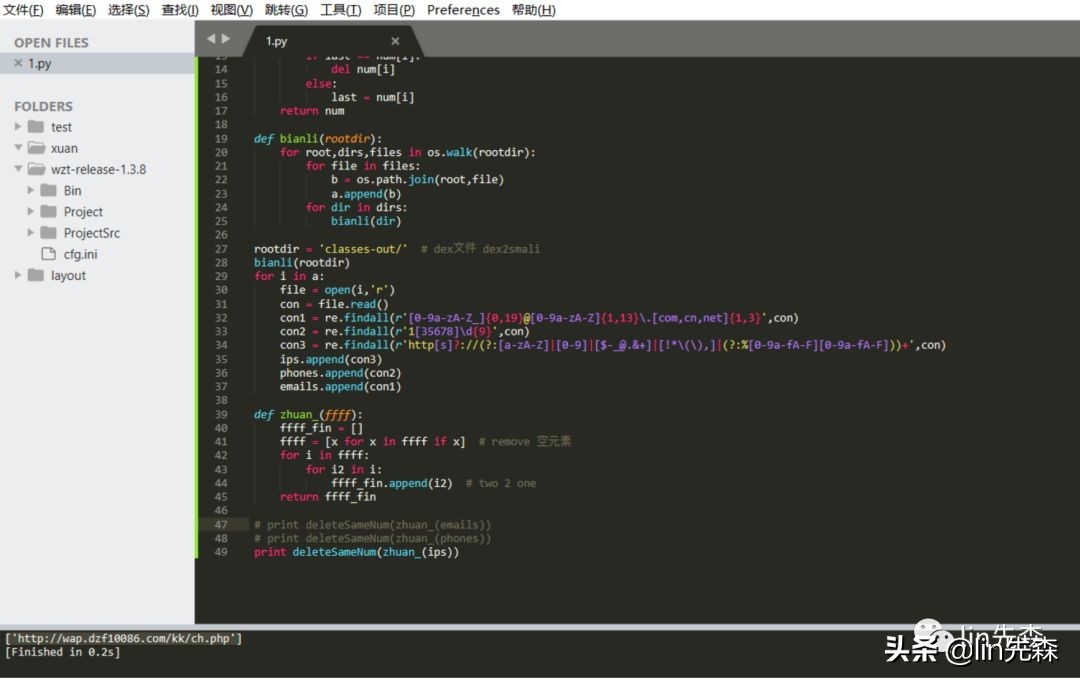Click the Project folder icon
Image resolution: width=1080 pixels, height=685 pixels.
click(x=49, y=211)
